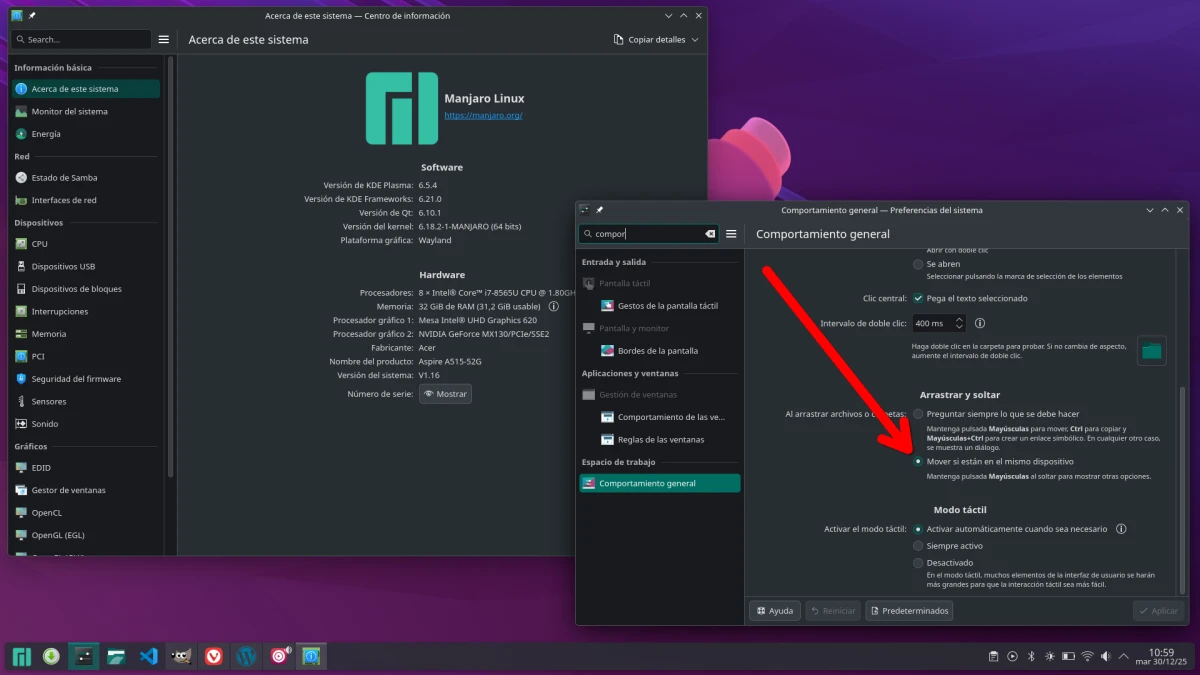The image size is (1200, 675).
Task: Click the WordPress taskbar icon
Action: 246,657
